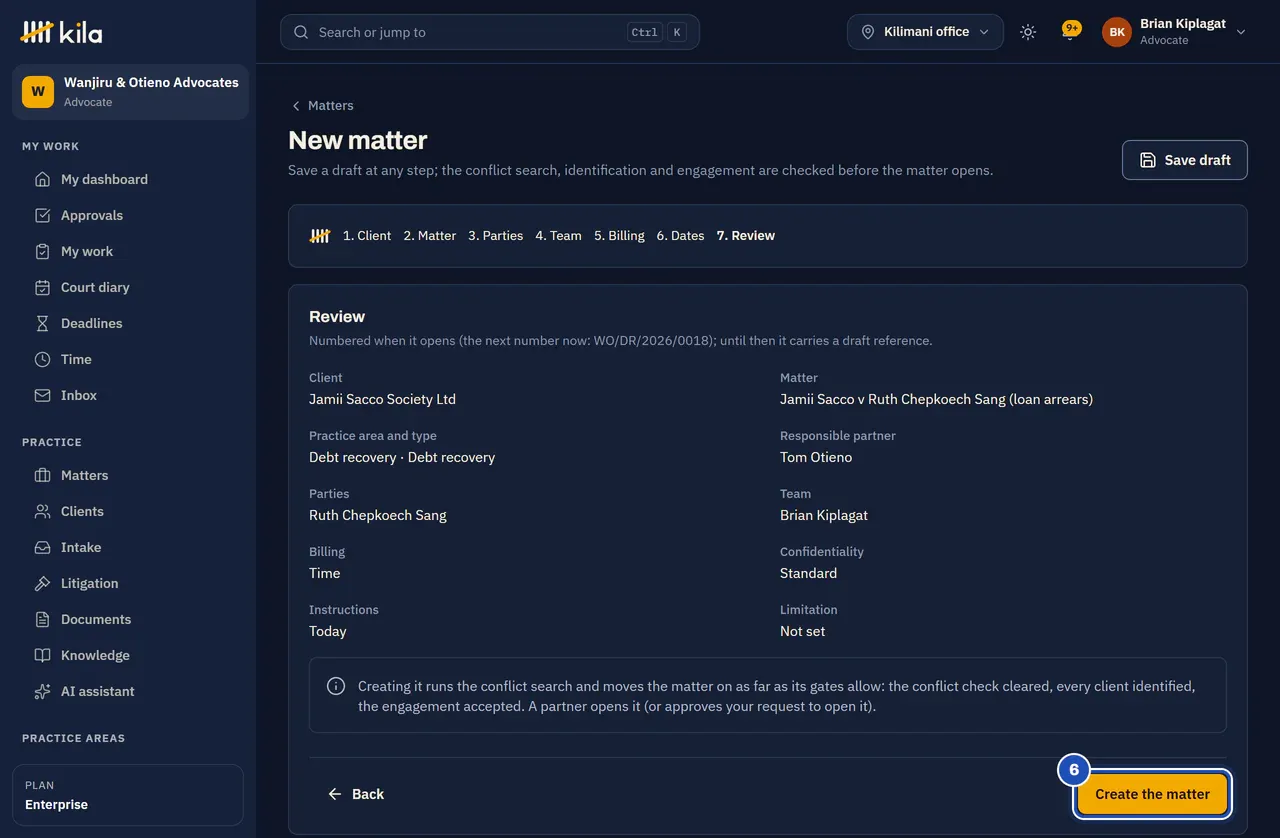
Task: Click Create the matter button
Action: click(1152, 794)
